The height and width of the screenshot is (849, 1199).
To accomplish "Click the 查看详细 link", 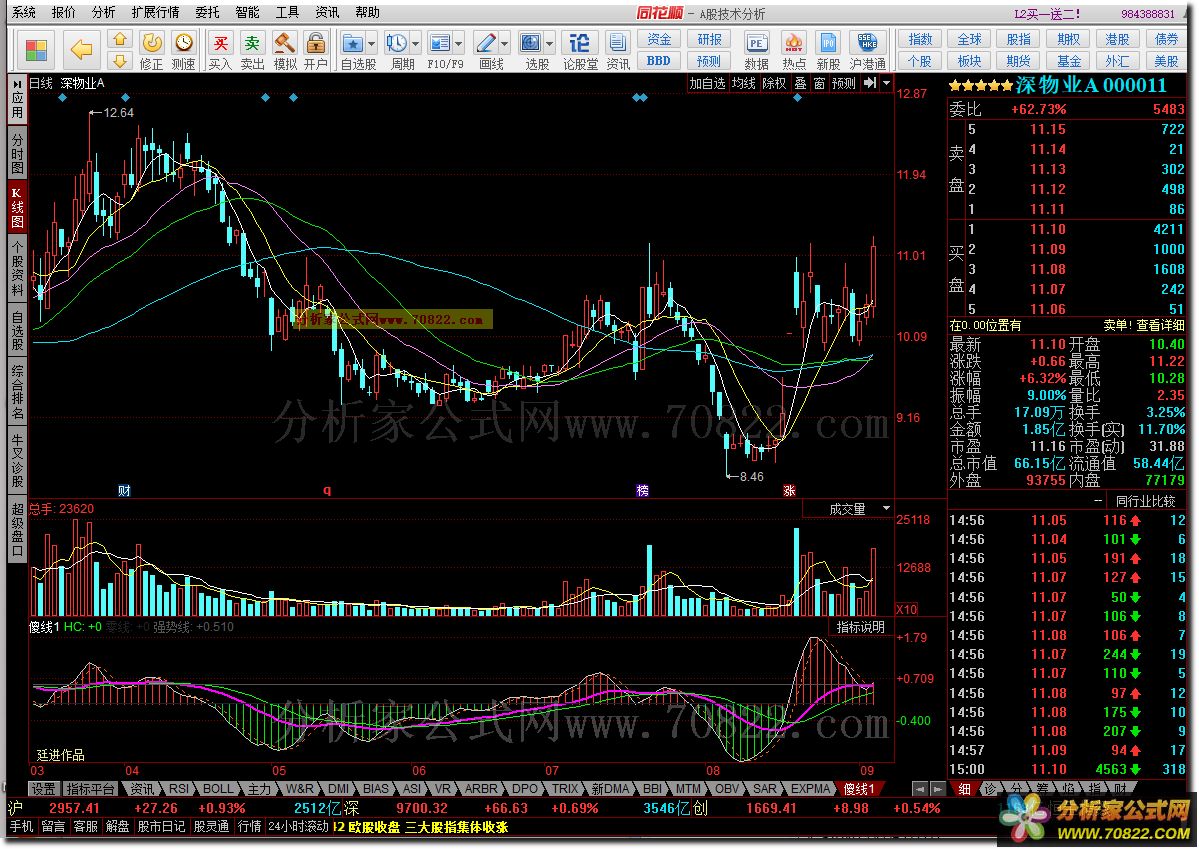I will (1159, 325).
